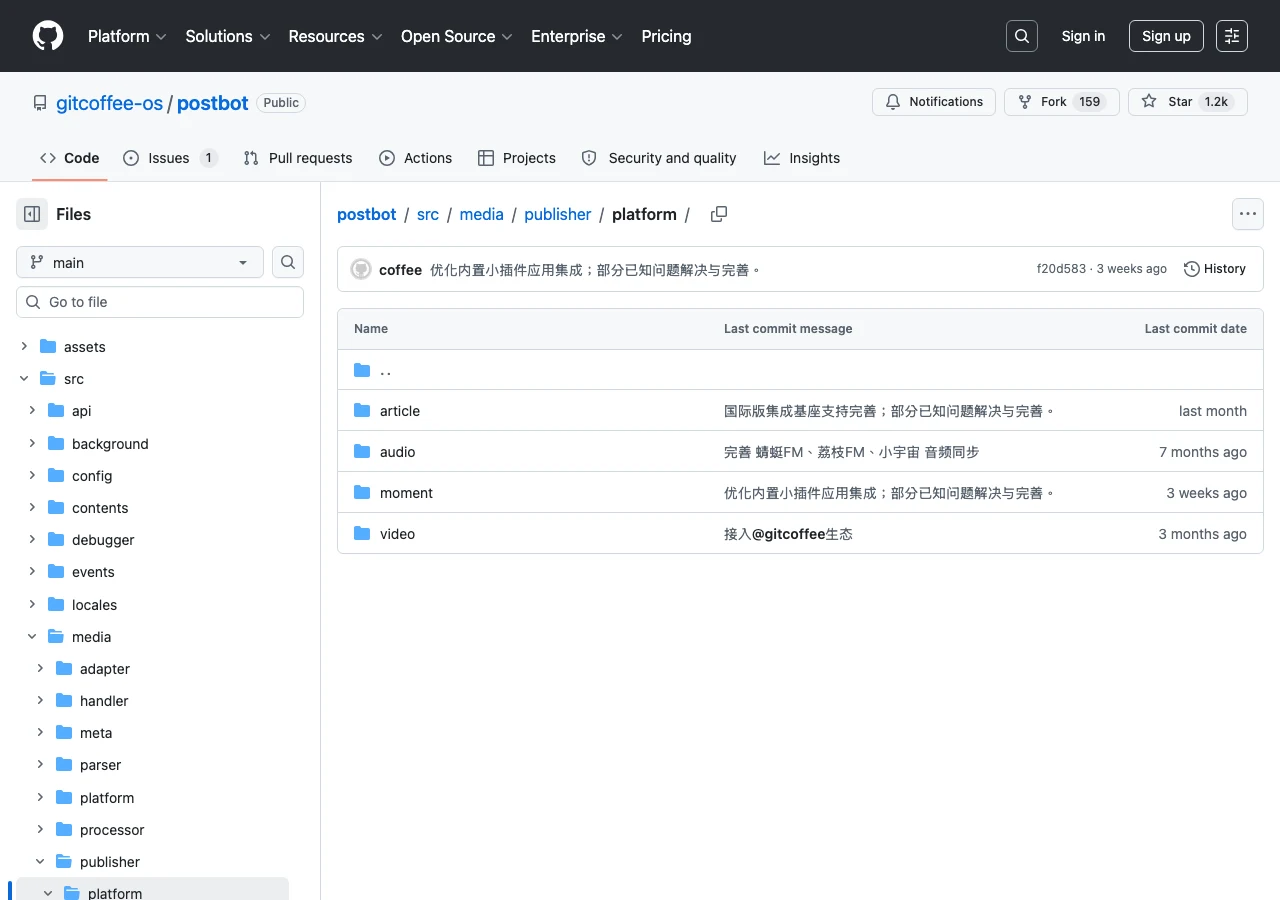Open gitcoffee-os owner link

(109, 103)
